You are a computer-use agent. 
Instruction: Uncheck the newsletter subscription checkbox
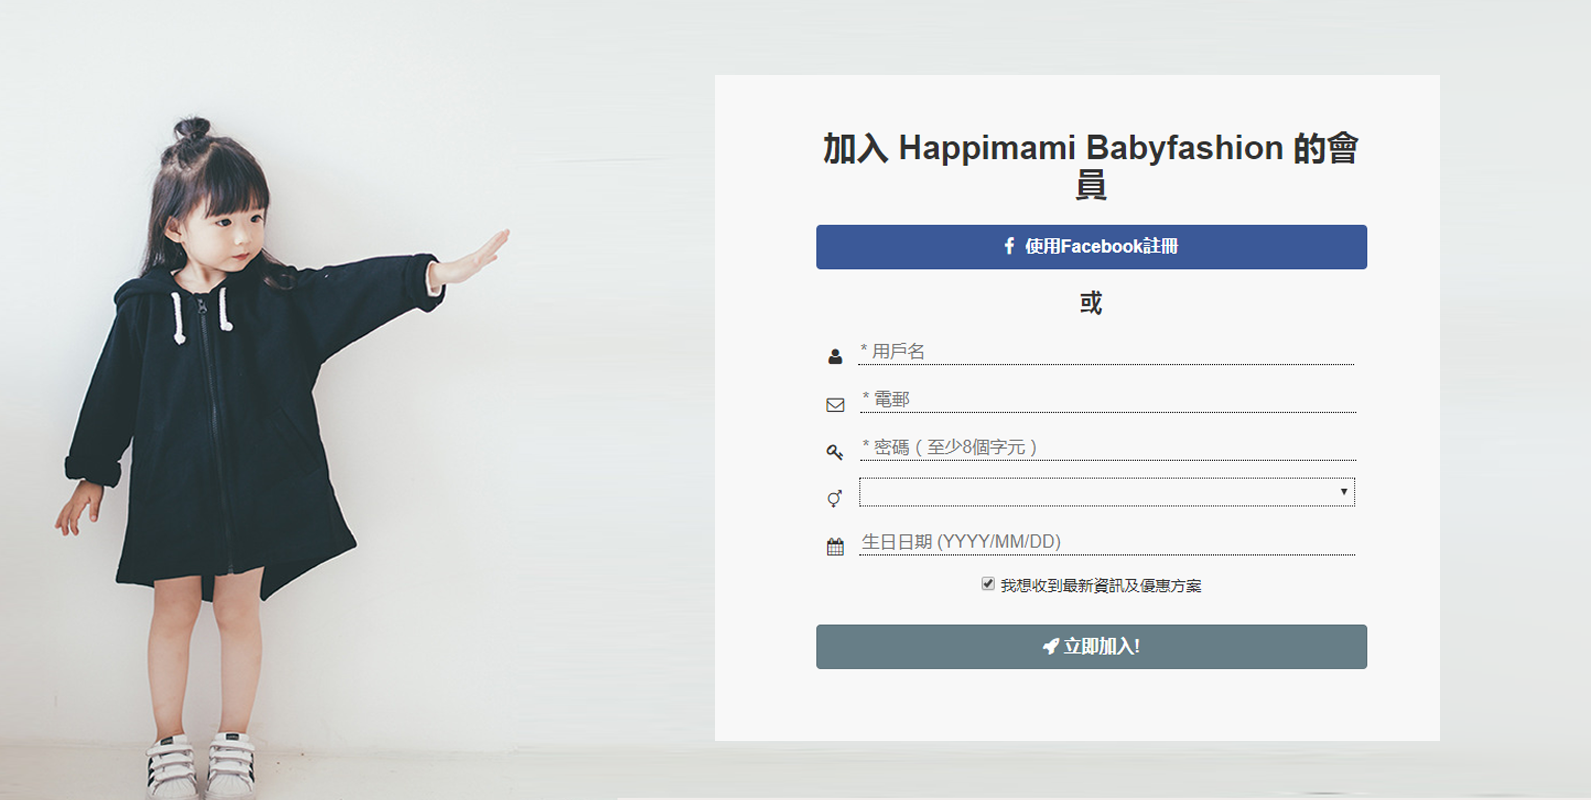(988, 584)
